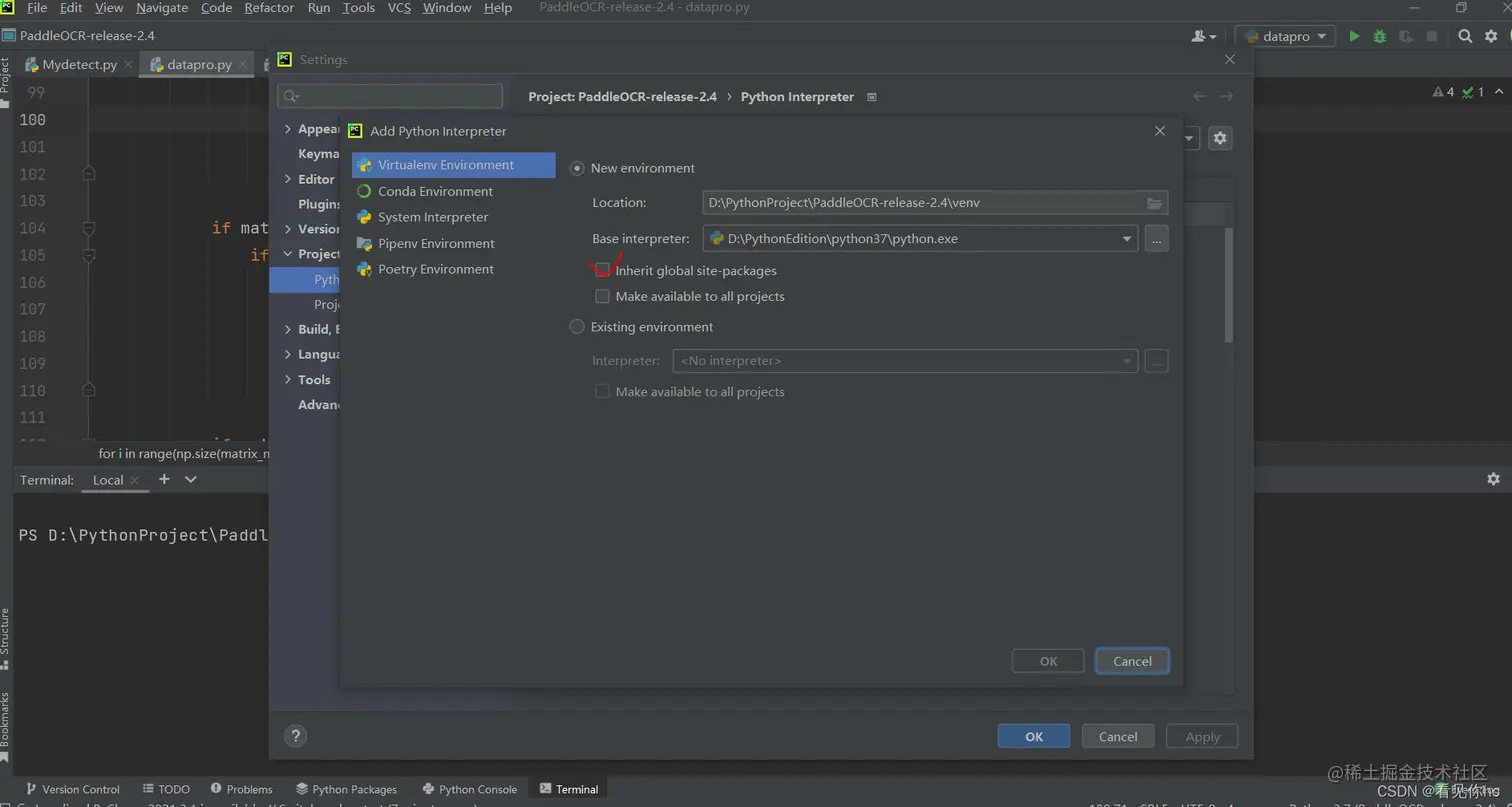Screen dimensions: 1512x807
Task: Open the Bookmarks tool window
Action: pyautogui.click(x=5, y=725)
